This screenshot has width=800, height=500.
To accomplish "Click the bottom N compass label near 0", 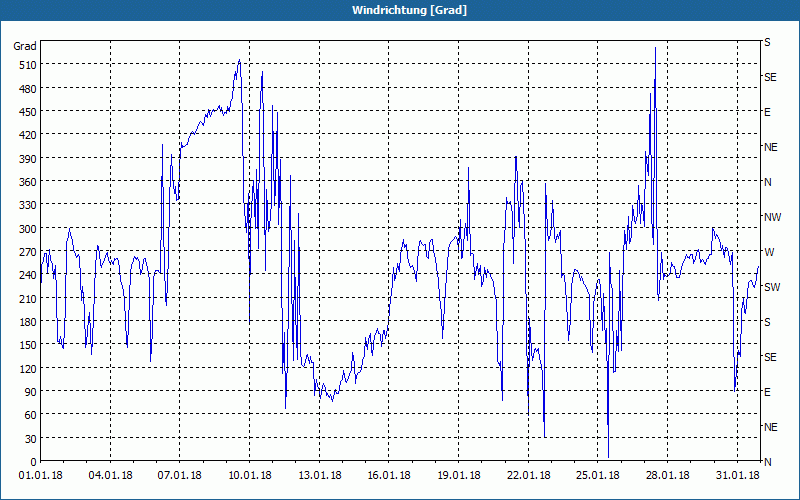I will [767, 462].
